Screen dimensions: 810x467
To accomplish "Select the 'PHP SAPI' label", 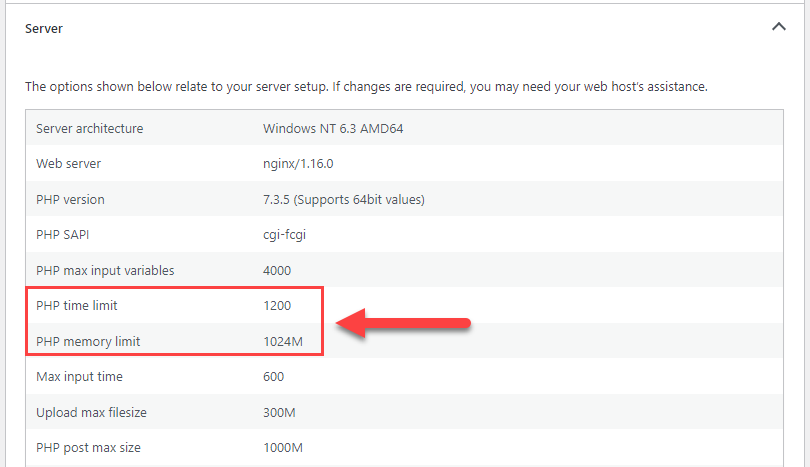I will click(63, 235).
